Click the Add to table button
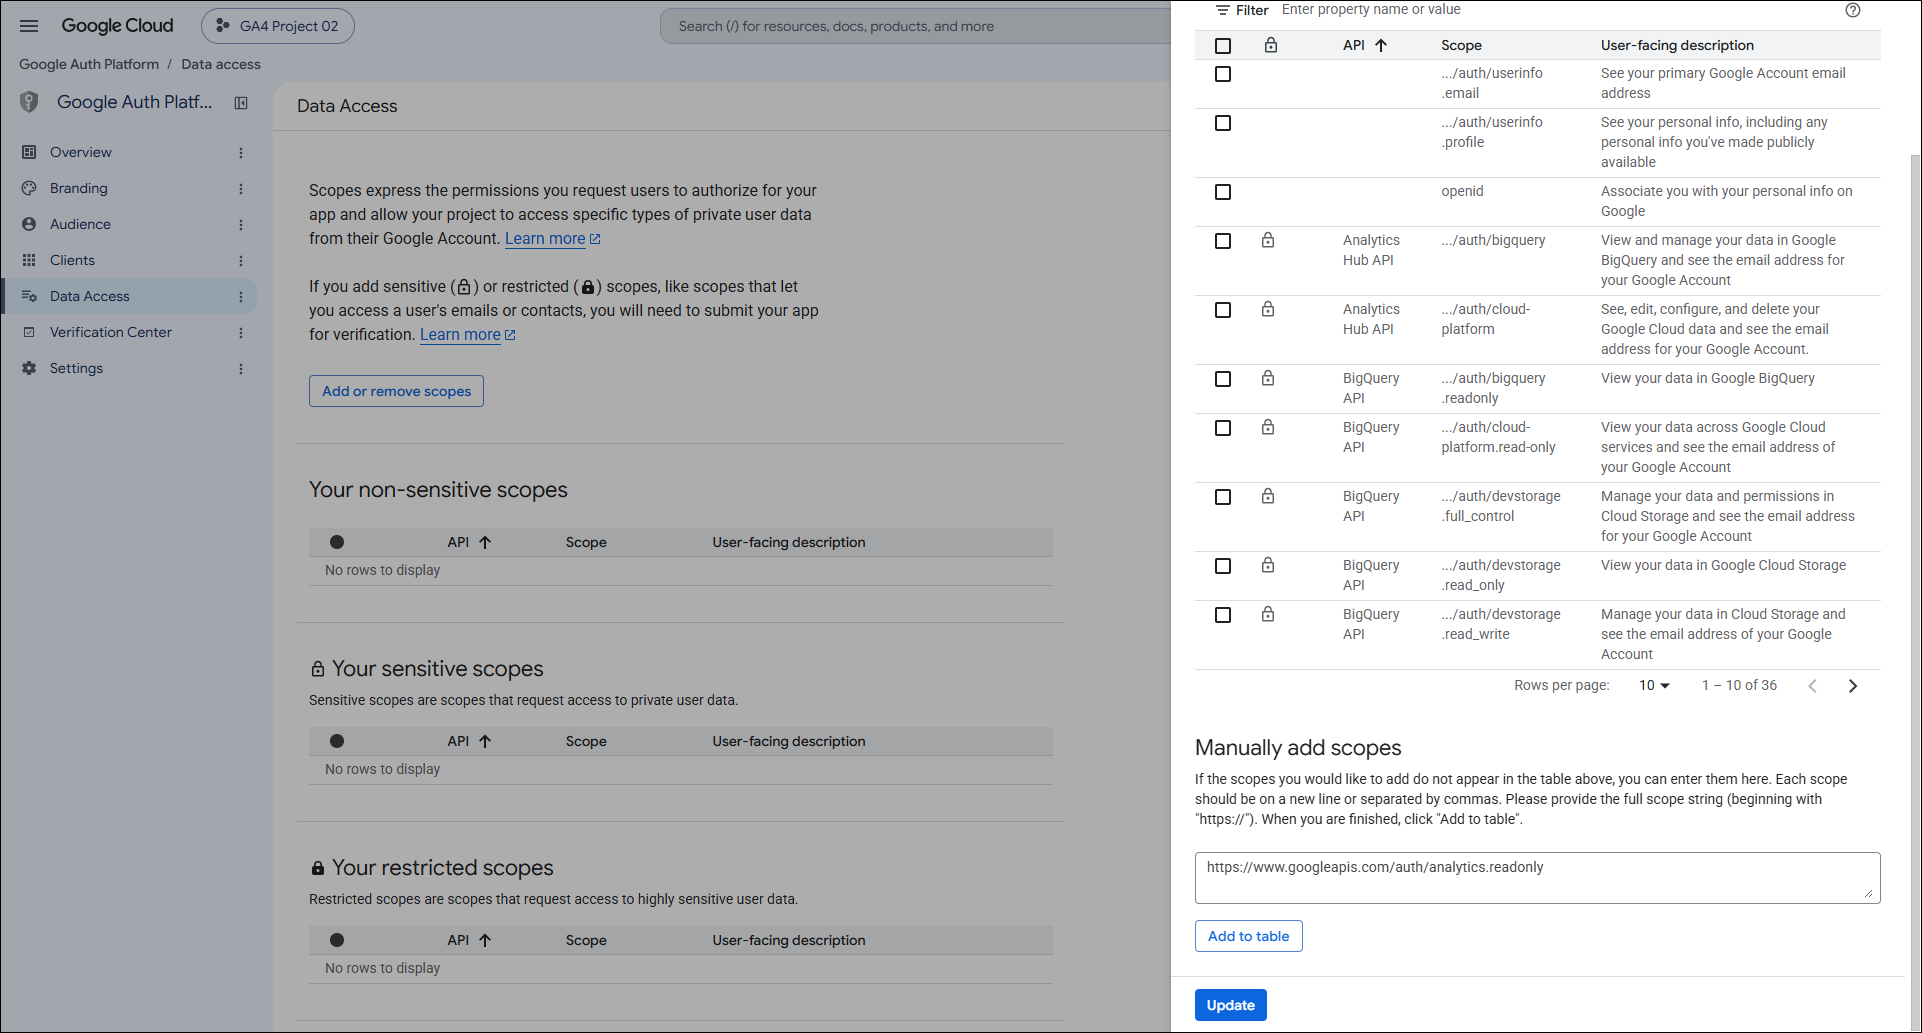Viewport: 1922px width, 1033px height. pos(1248,936)
